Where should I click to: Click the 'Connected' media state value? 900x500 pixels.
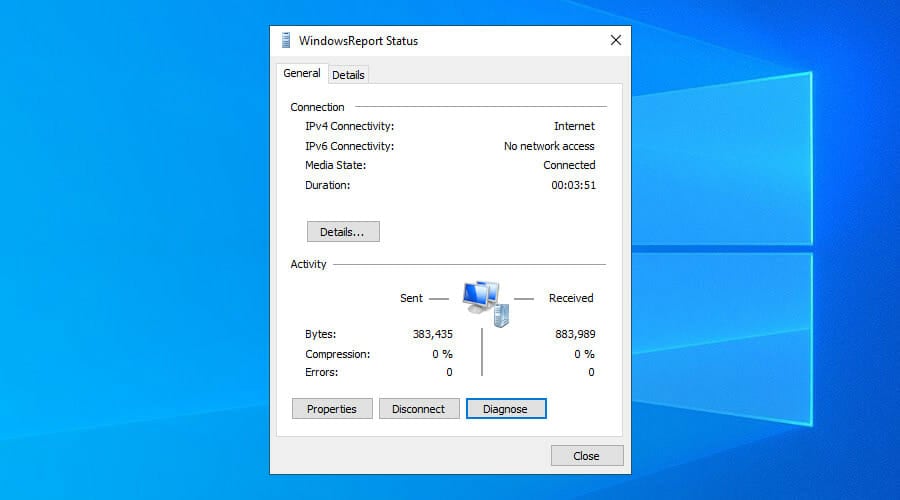pyautogui.click(x=569, y=165)
